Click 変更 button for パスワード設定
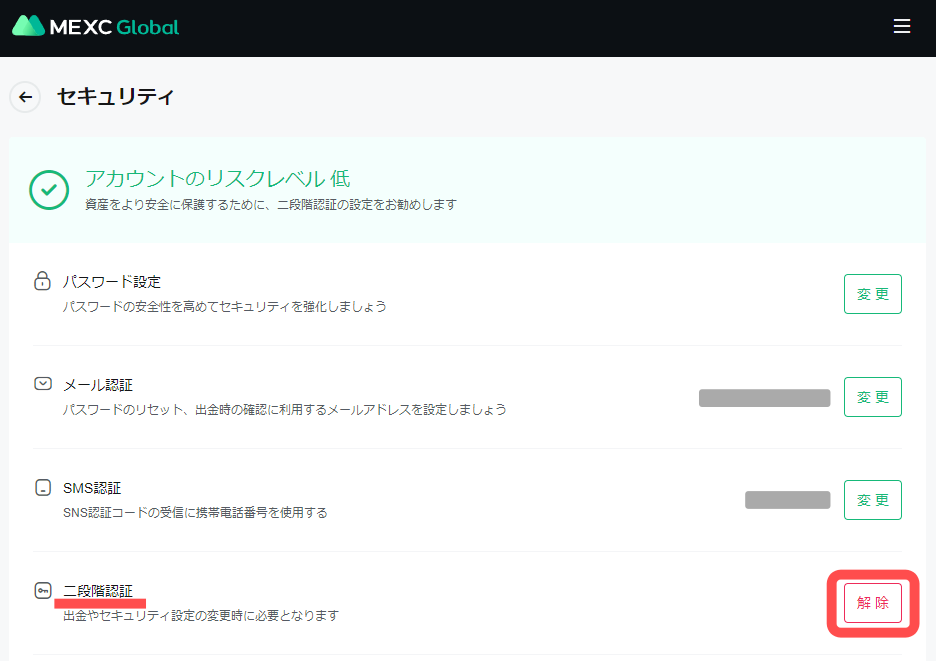The width and height of the screenshot is (936, 661). coord(873,294)
